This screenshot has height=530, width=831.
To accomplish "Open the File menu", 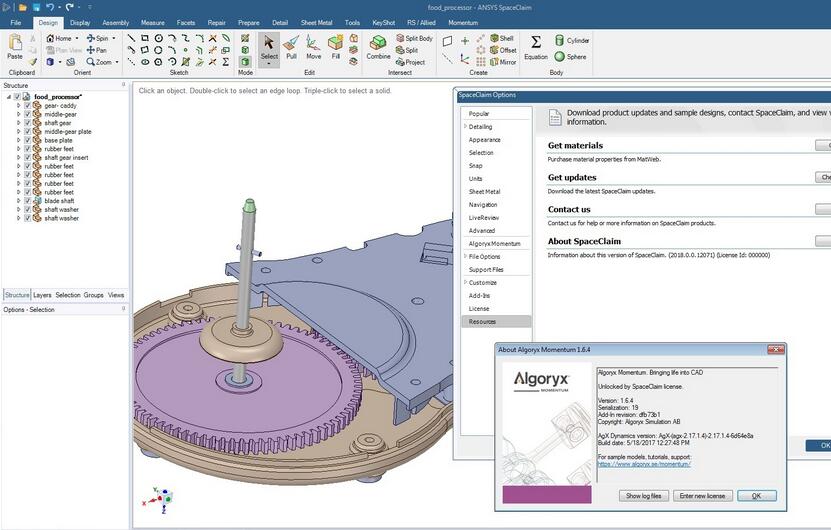I will [x=16, y=23].
